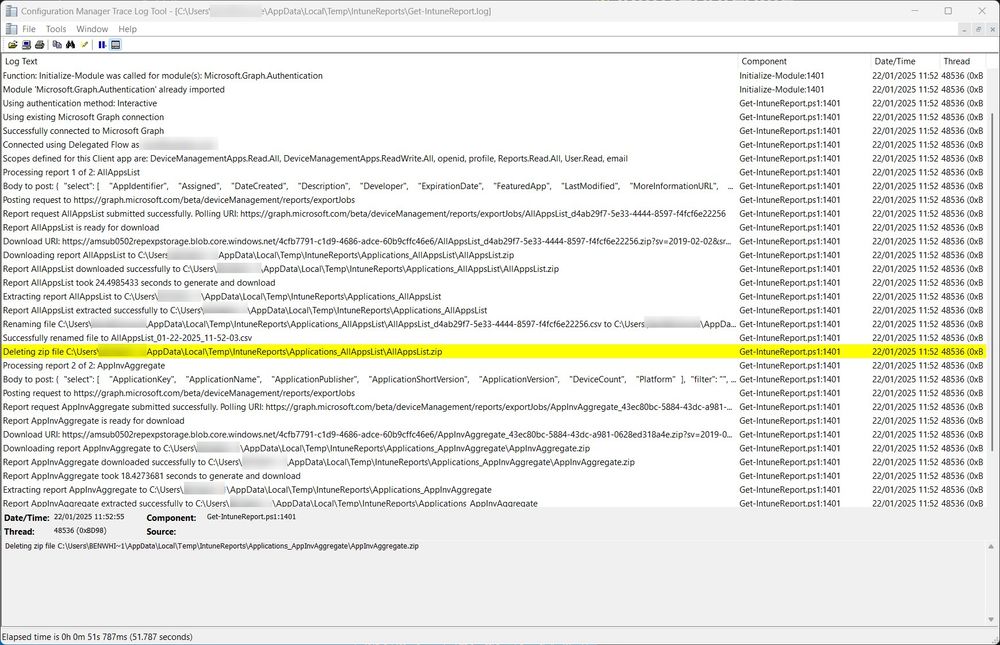Select row 'Report AllAppsList took 24.4985433 seconds'
Viewport: 1000px width, 645px height.
[494, 283]
